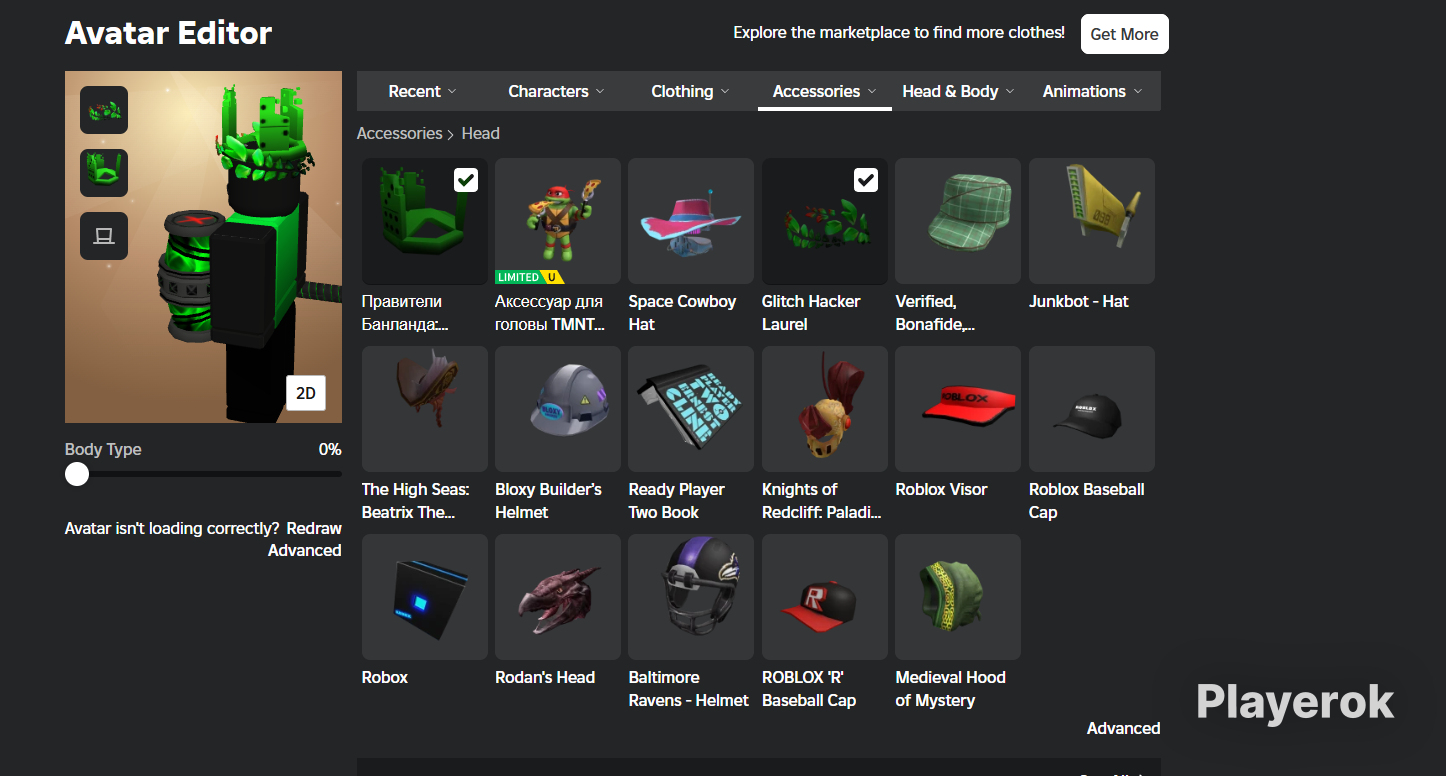This screenshot has height=776, width=1446.
Task: Click the Body Type 0% value
Action: coord(330,449)
